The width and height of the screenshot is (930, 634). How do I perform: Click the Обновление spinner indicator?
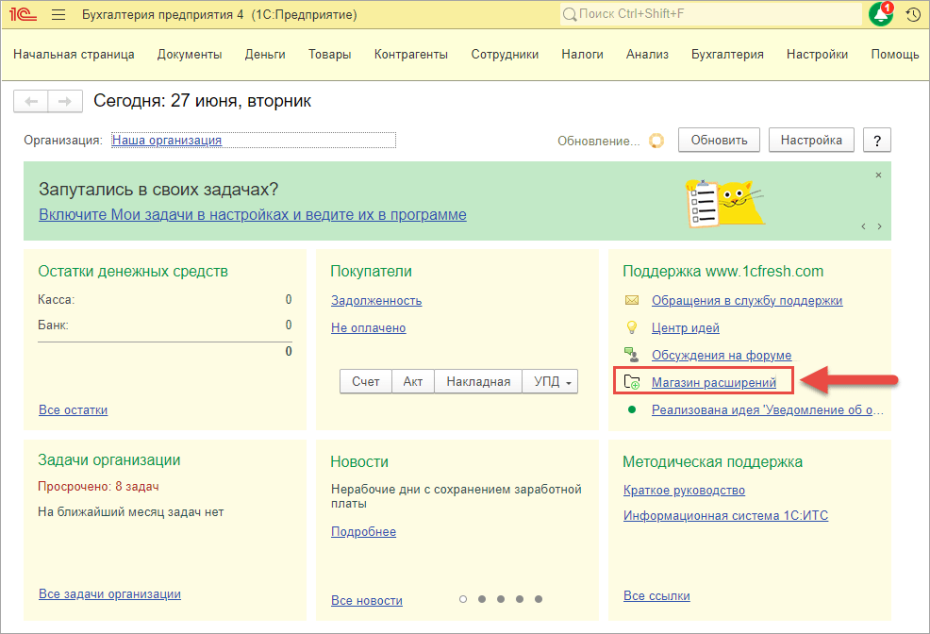coord(657,141)
